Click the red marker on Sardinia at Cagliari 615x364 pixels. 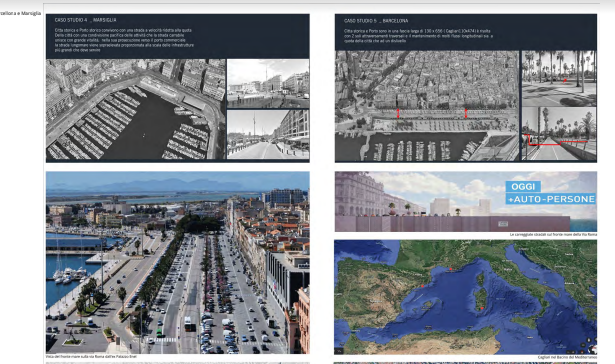click(482, 308)
